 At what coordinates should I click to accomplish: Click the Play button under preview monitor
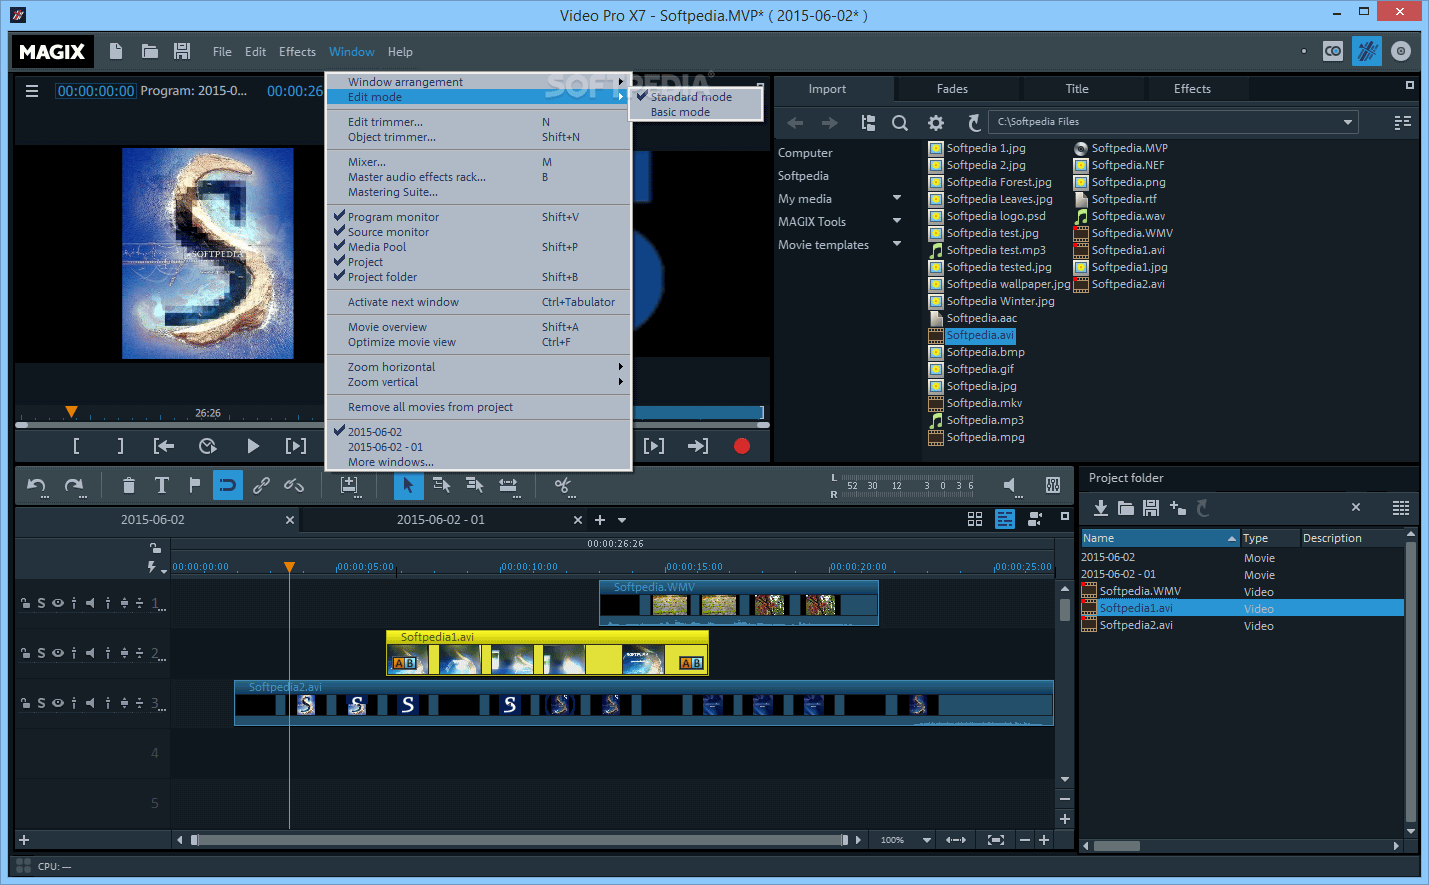[x=253, y=446]
